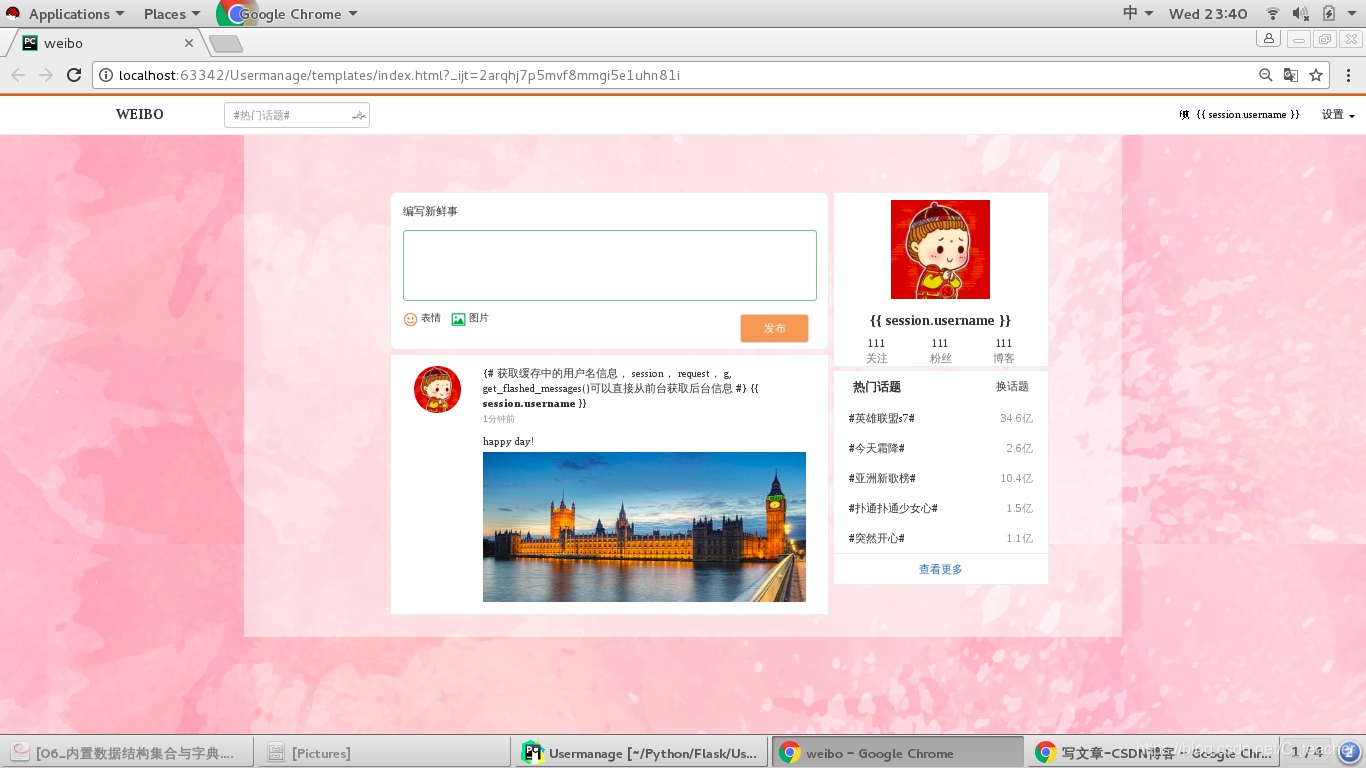The width and height of the screenshot is (1366, 768).
Task: Bookmark page with the star icon
Action: point(1316,75)
